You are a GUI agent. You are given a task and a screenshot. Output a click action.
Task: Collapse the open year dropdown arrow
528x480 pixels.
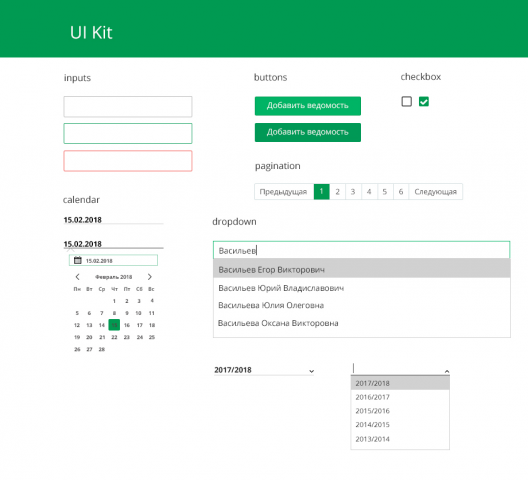coord(447,371)
